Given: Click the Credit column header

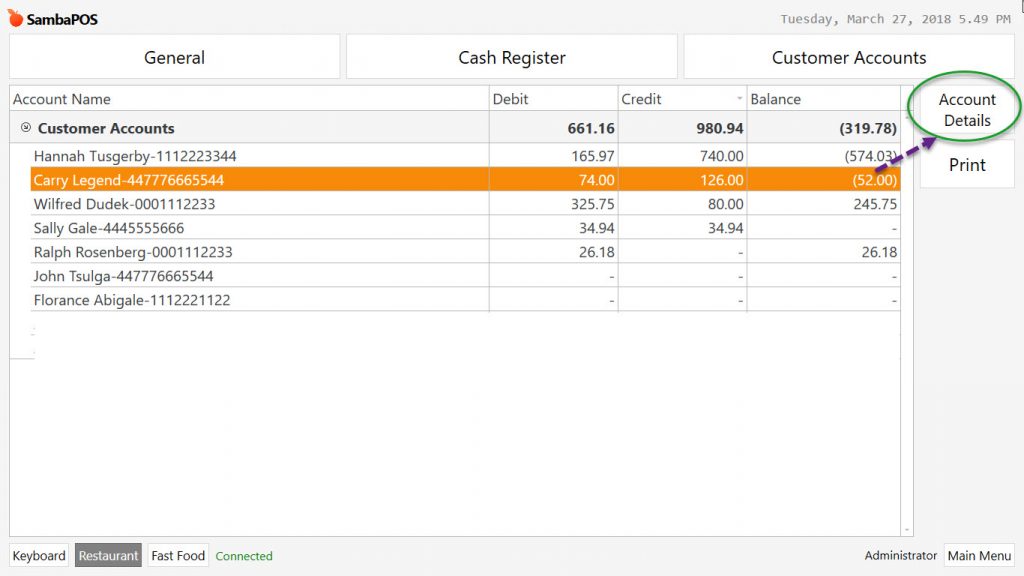Looking at the screenshot, I should click(x=682, y=99).
